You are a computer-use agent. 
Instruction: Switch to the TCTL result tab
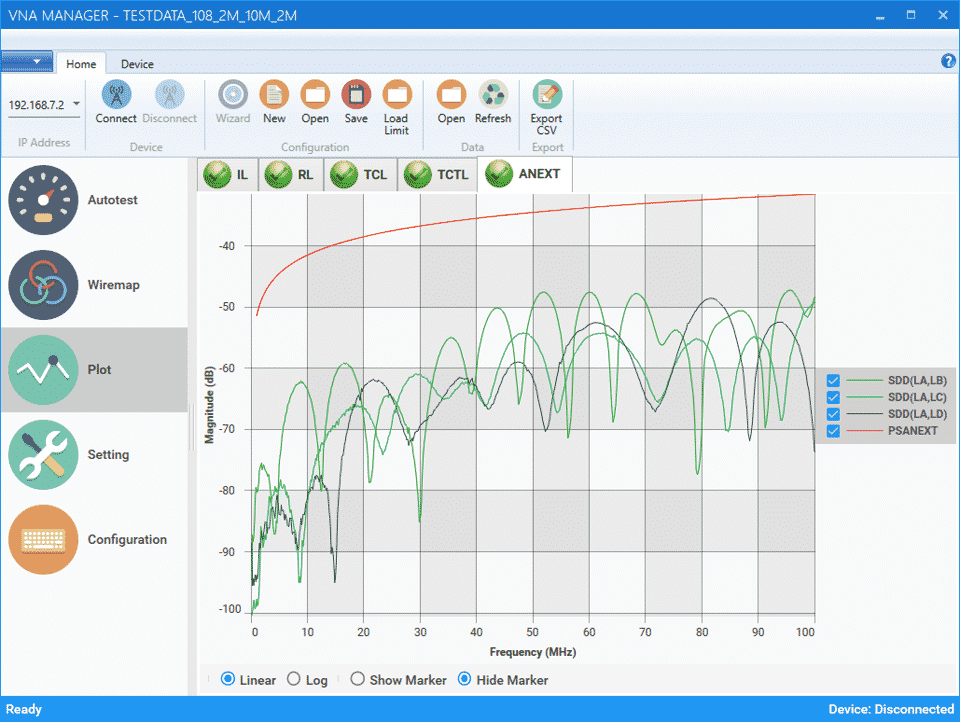point(437,175)
